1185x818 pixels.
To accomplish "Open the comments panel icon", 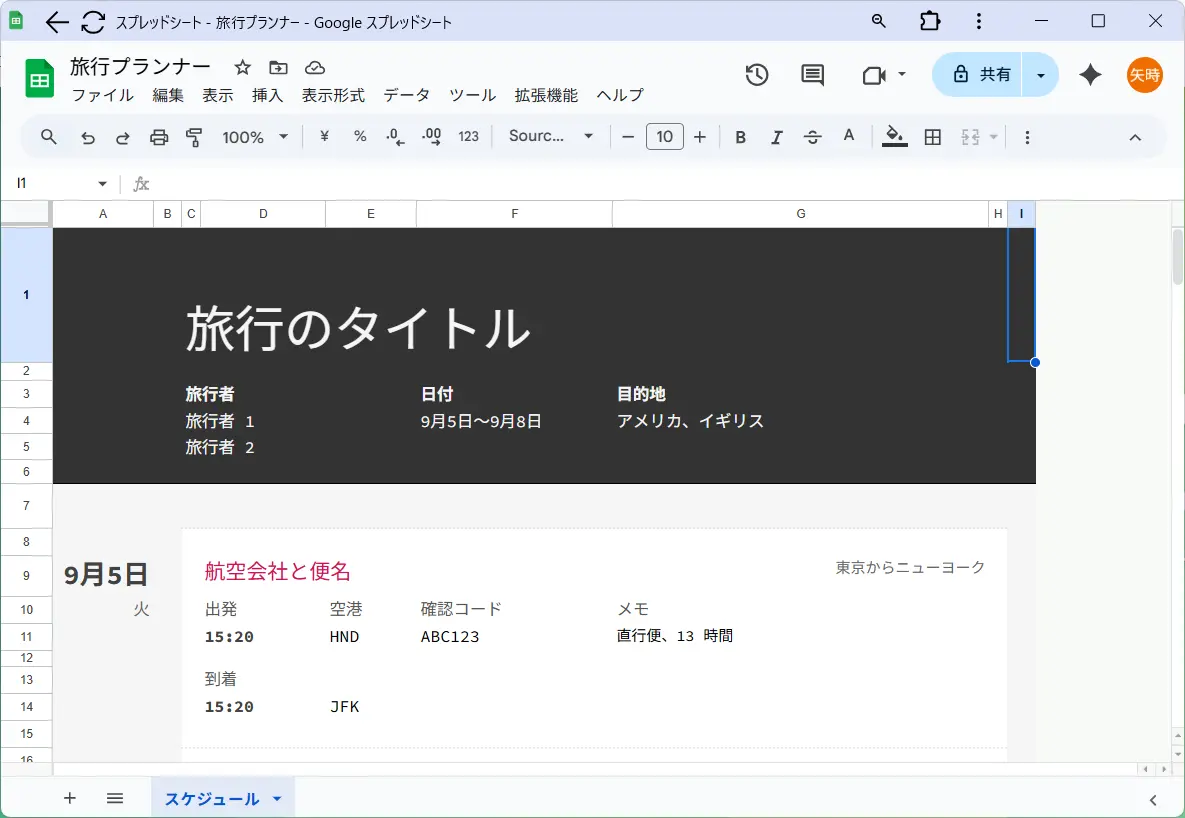I will coord(813,75).
